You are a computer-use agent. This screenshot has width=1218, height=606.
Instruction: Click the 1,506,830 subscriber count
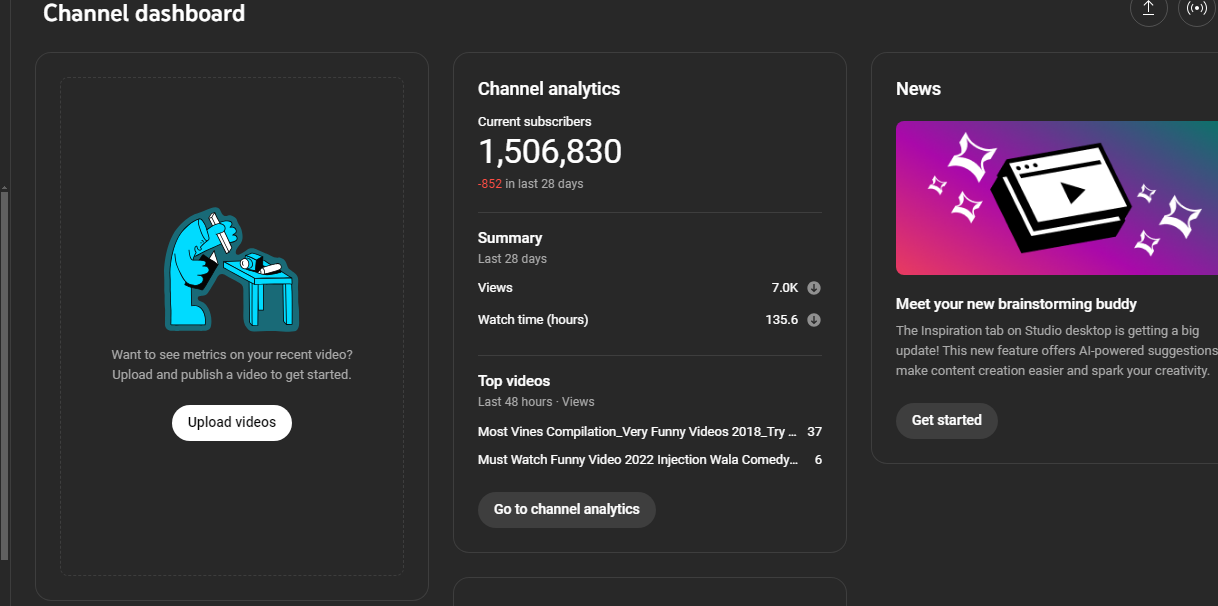click(549, 152)
